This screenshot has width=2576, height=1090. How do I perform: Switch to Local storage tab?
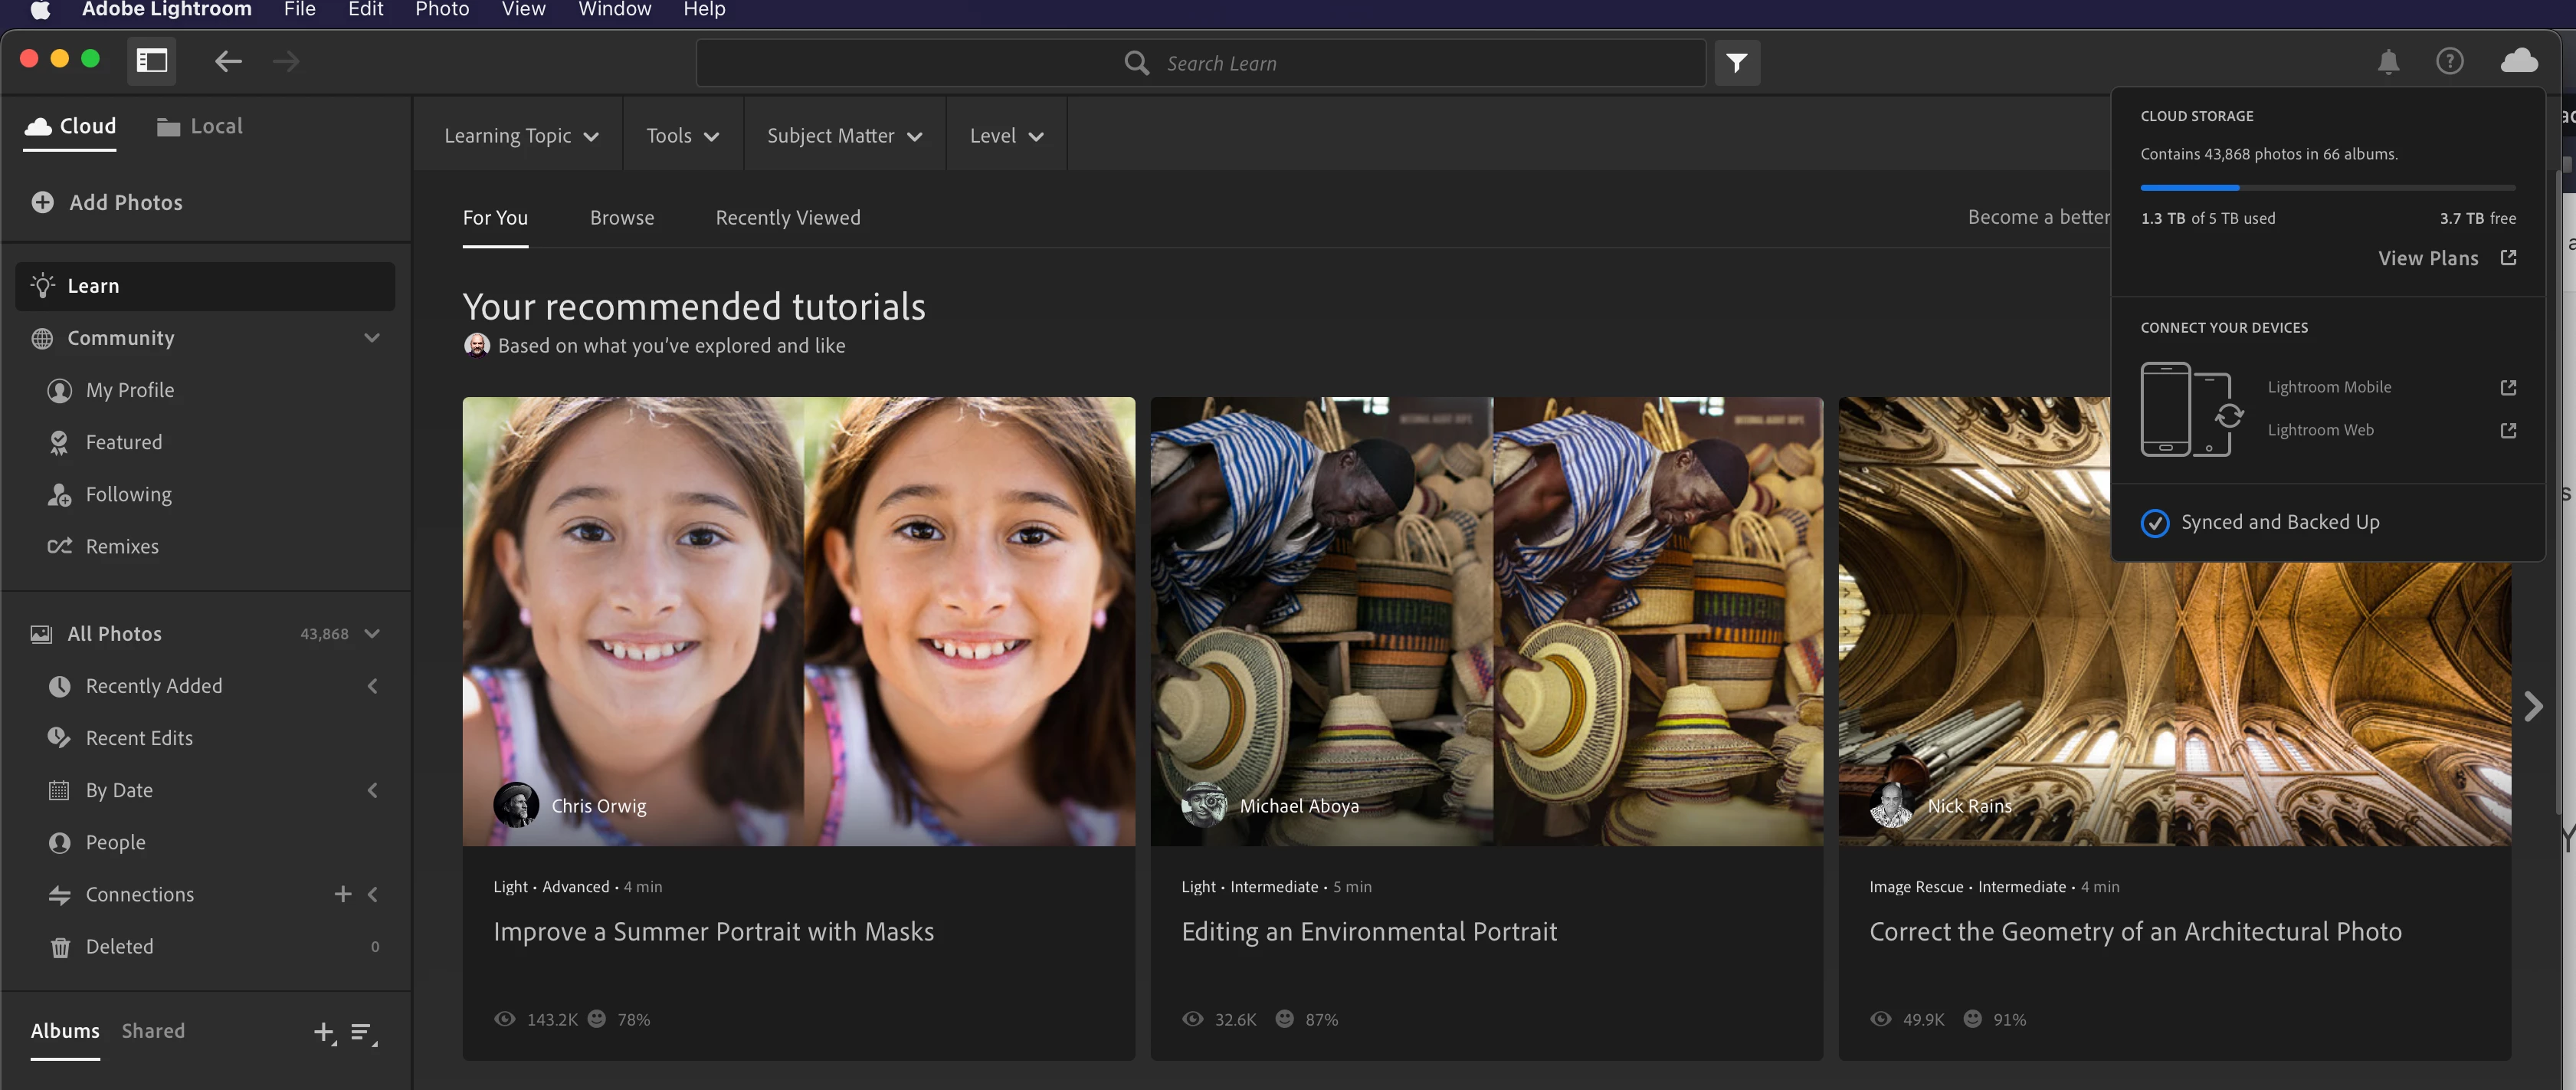pos(200,127)
